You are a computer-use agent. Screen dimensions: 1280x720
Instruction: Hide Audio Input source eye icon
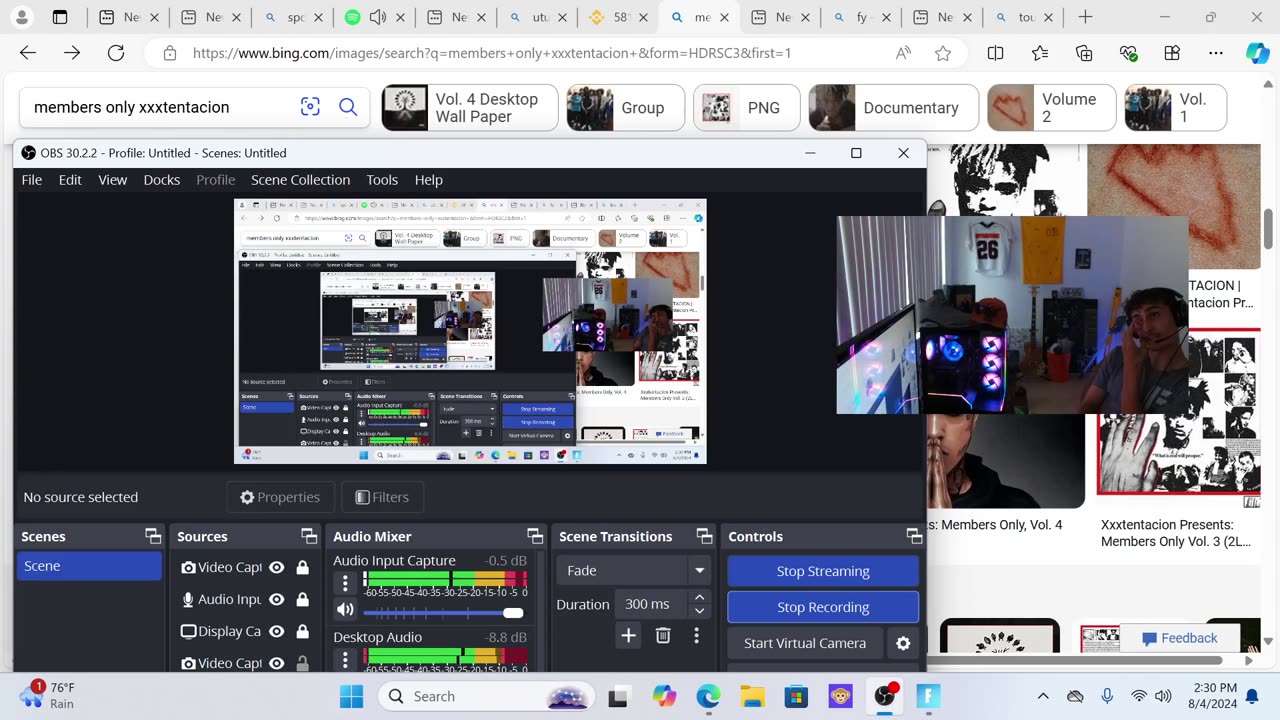[x=276, y=599]
